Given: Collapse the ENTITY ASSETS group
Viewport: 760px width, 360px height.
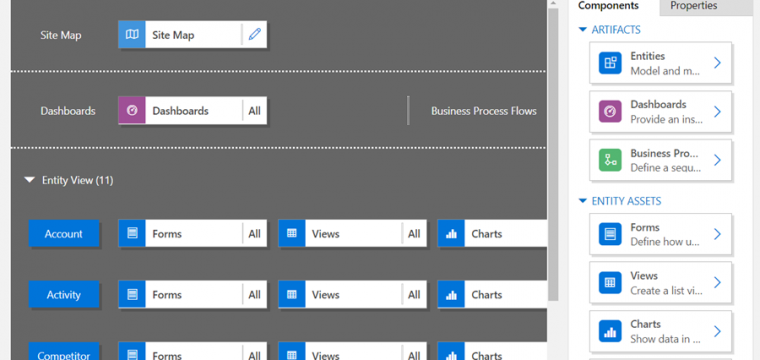Looking at the screenshot, I should click(x=583, y=201).
